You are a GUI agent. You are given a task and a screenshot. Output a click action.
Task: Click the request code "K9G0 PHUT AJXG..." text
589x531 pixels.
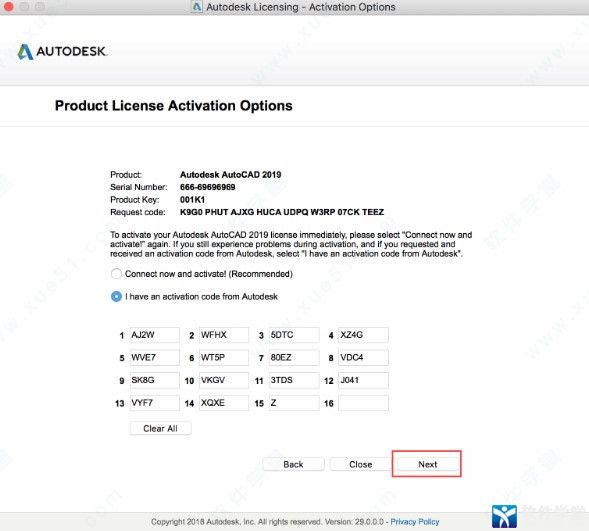282,212
